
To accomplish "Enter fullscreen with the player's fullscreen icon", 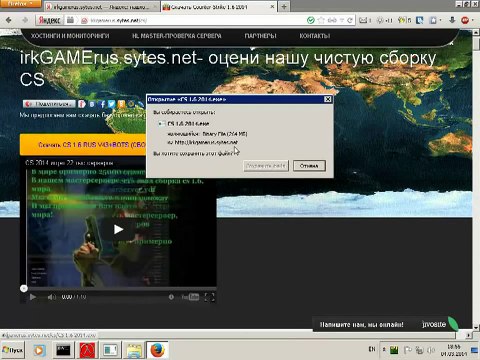I will pyautogui.click(x=209, y=297).
